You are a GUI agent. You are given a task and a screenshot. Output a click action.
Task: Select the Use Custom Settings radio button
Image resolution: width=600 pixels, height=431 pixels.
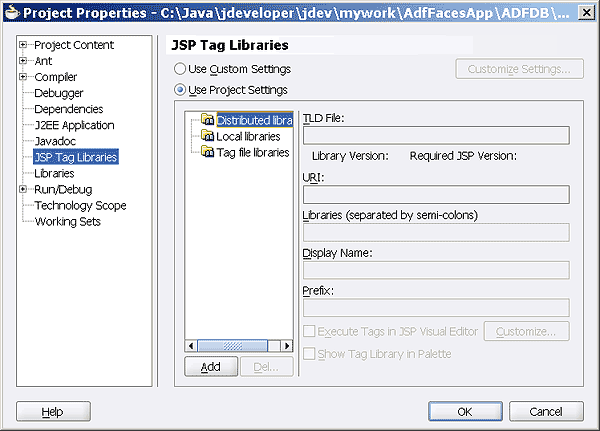[x=180, y=70]
